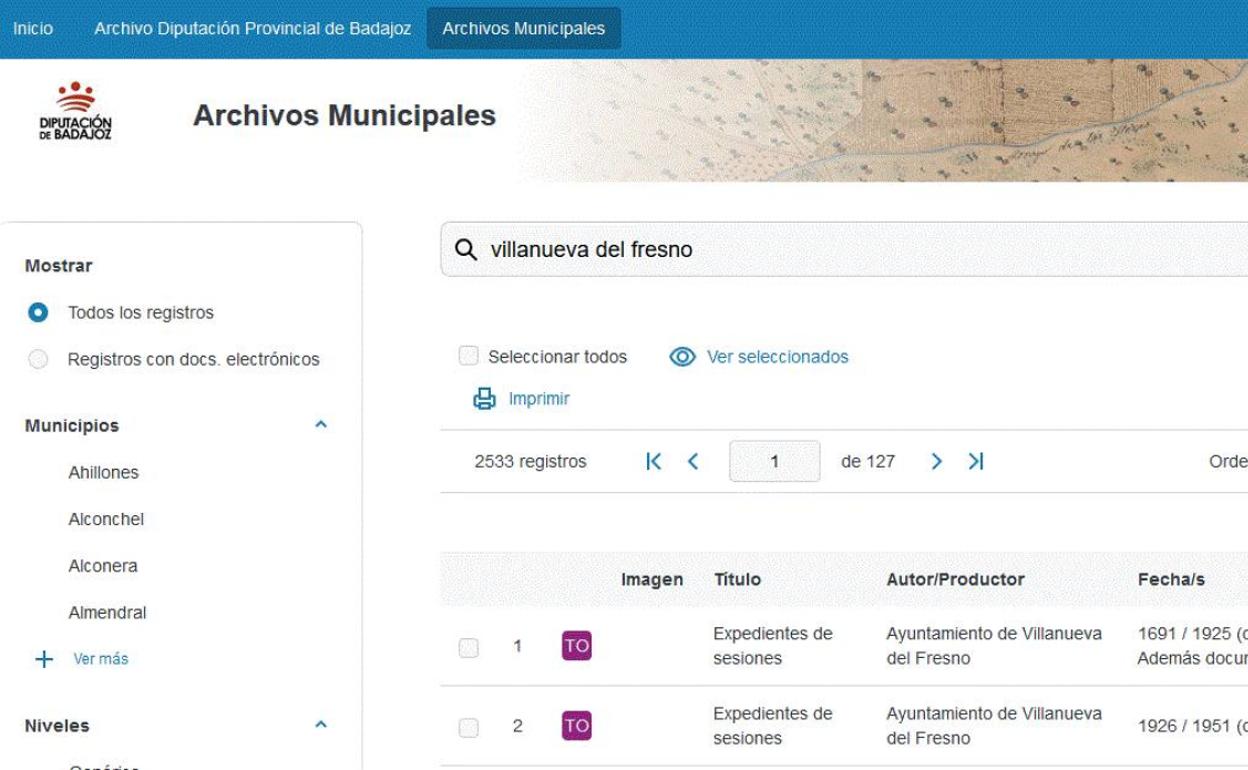Click the eye icon for Ver seleccionados

click(x=682, y=357)
